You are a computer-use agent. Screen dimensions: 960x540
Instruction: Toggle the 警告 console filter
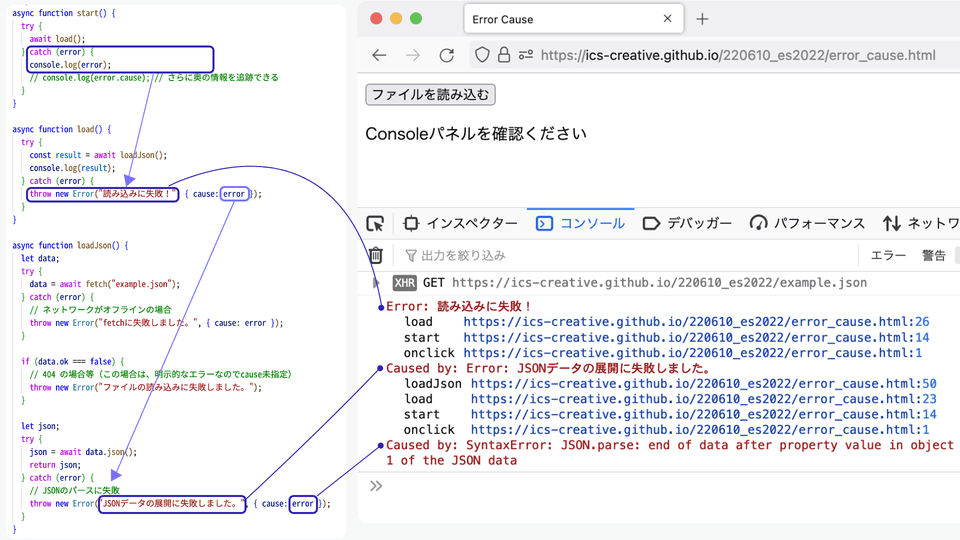[933, 256]
